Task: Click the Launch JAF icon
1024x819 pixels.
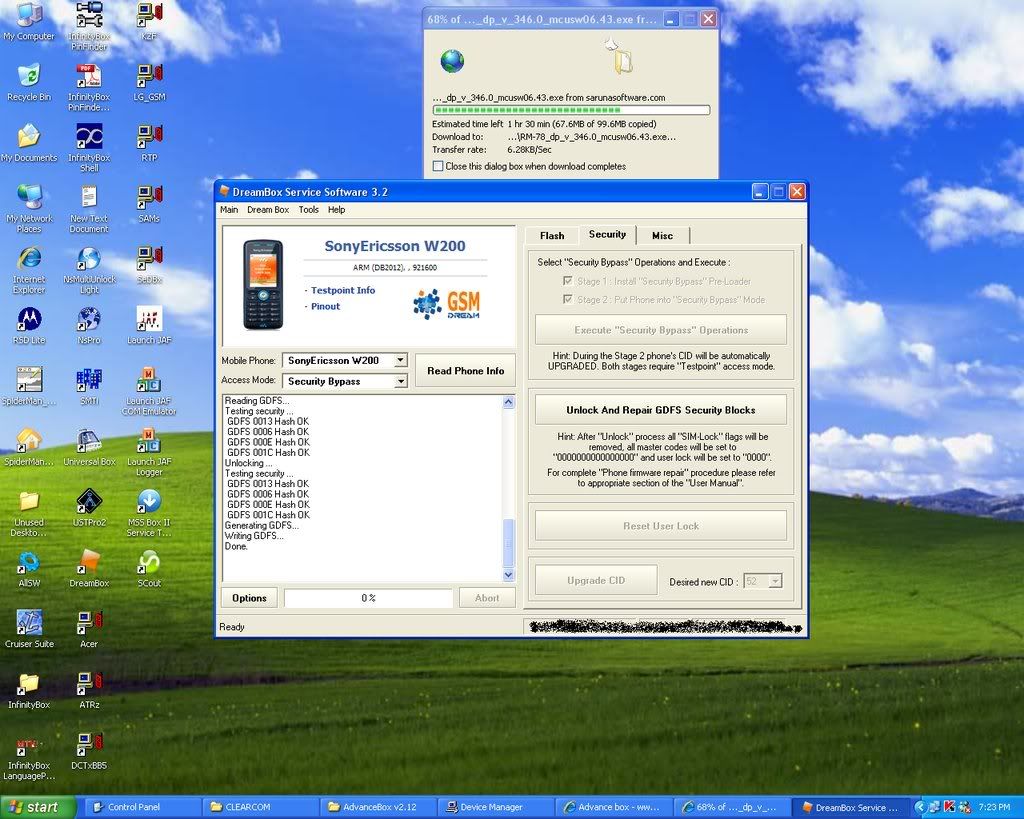Action: (x=150, y=325)
